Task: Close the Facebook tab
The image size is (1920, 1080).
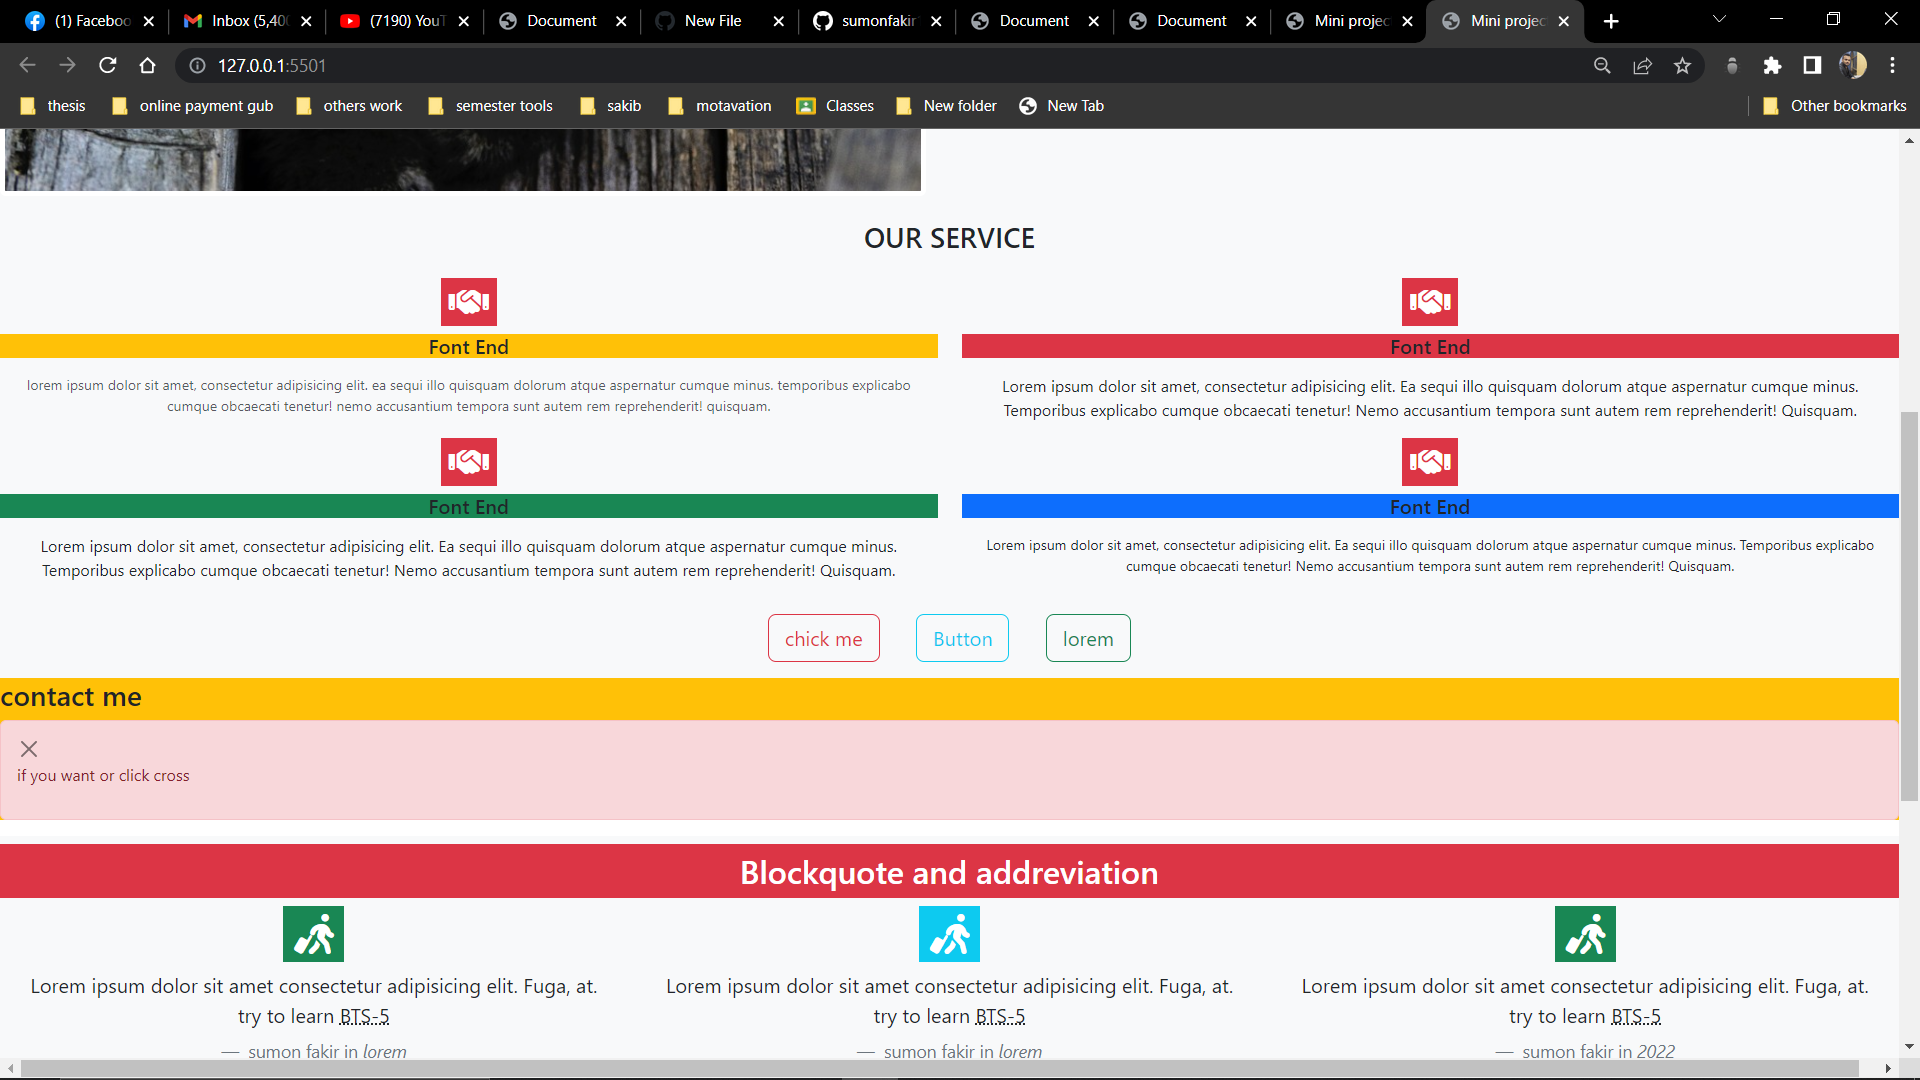Action: 149,21
